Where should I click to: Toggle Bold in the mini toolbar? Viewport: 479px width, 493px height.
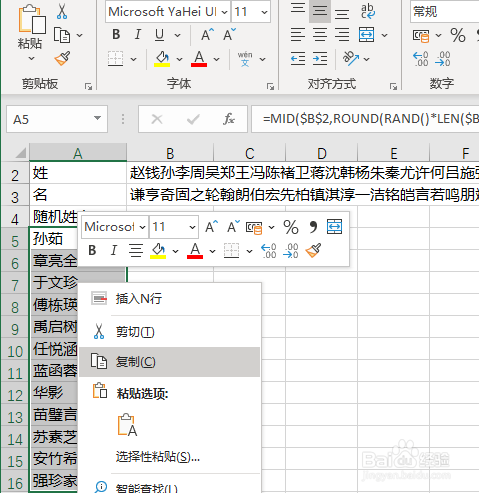(92, 250)
